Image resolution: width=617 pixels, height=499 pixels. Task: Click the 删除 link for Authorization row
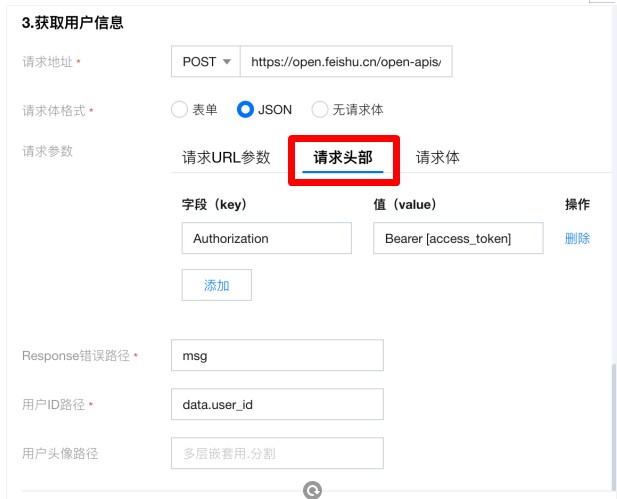point(577,238)
